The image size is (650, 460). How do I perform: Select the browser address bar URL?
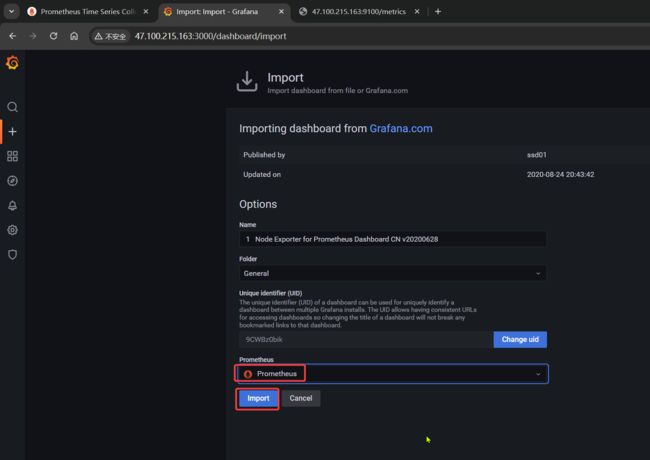211,36
